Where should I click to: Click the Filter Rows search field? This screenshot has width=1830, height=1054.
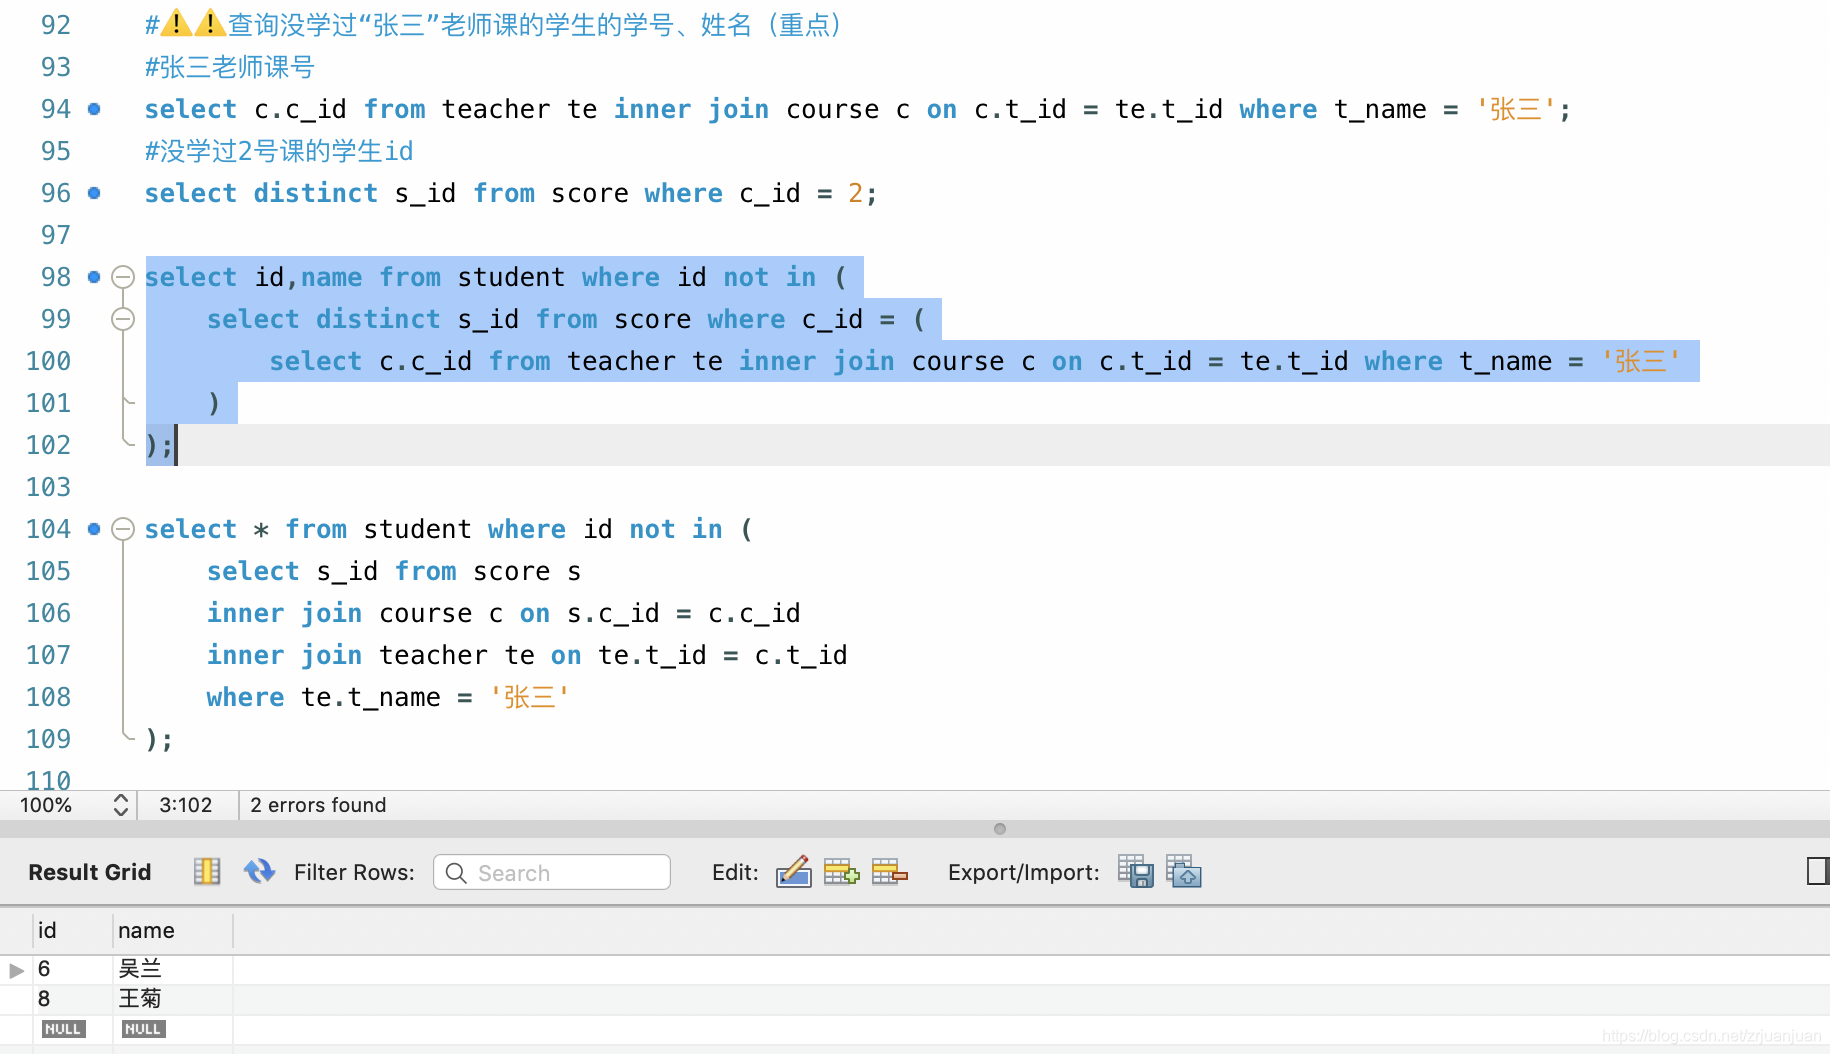coord(552,872)
